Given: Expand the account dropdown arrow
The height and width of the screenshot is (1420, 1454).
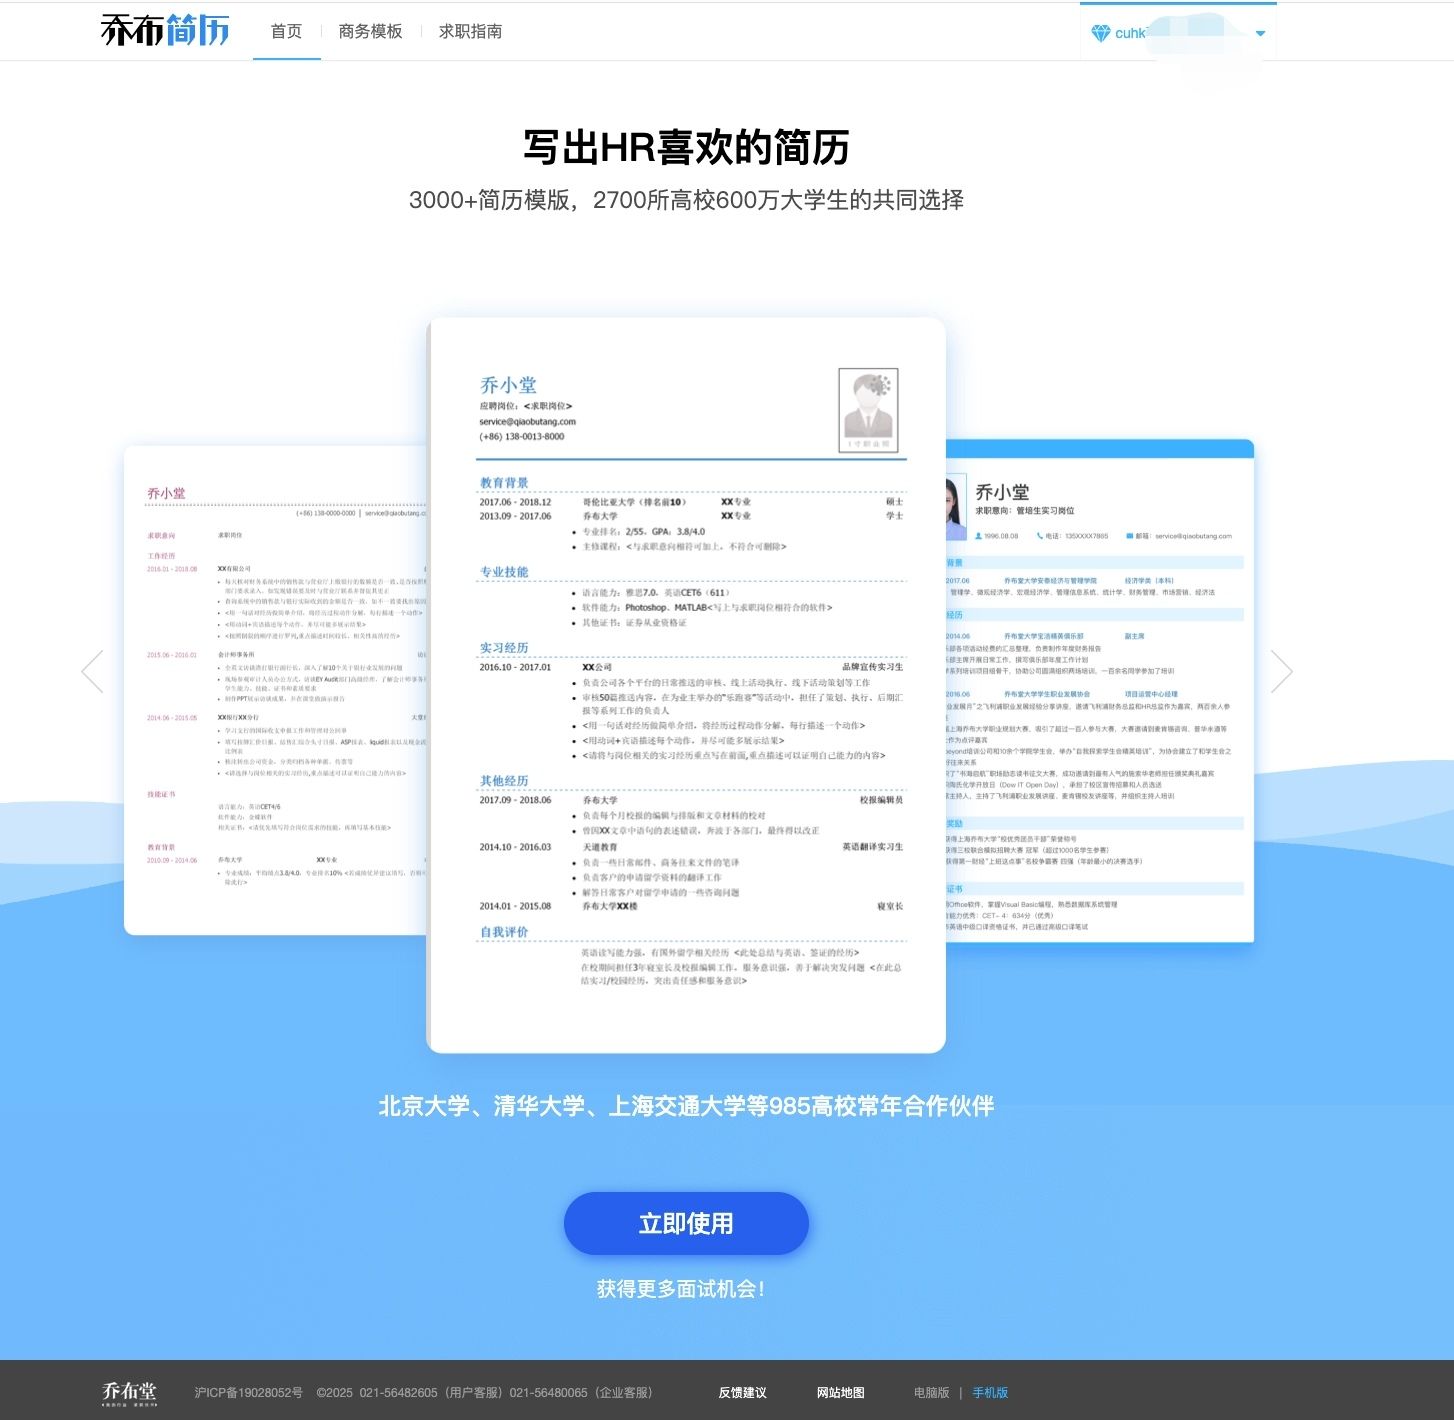Looking at the screenshot, I should pyautogui.click(x=1260, y=33).
